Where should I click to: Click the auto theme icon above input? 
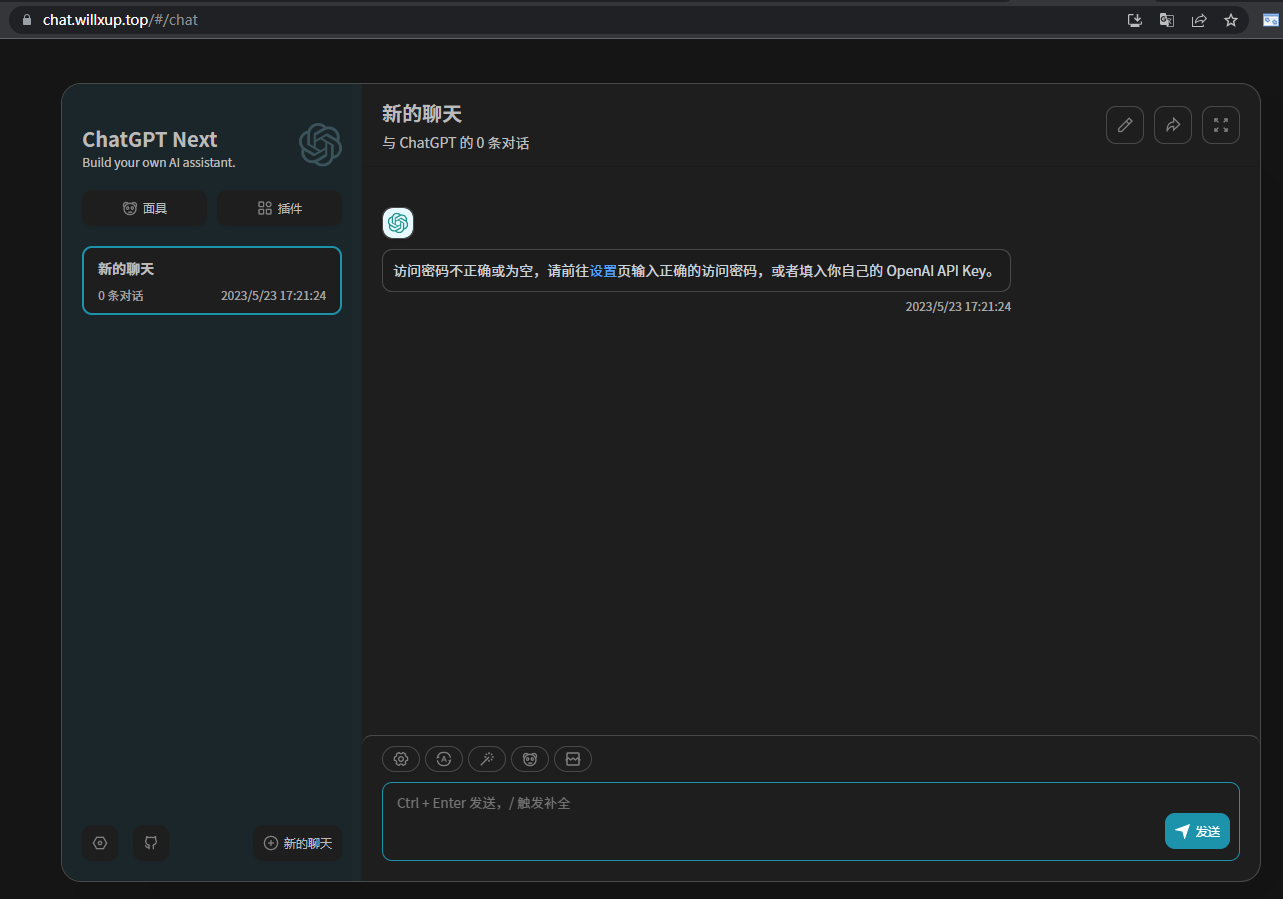(444, 759)
